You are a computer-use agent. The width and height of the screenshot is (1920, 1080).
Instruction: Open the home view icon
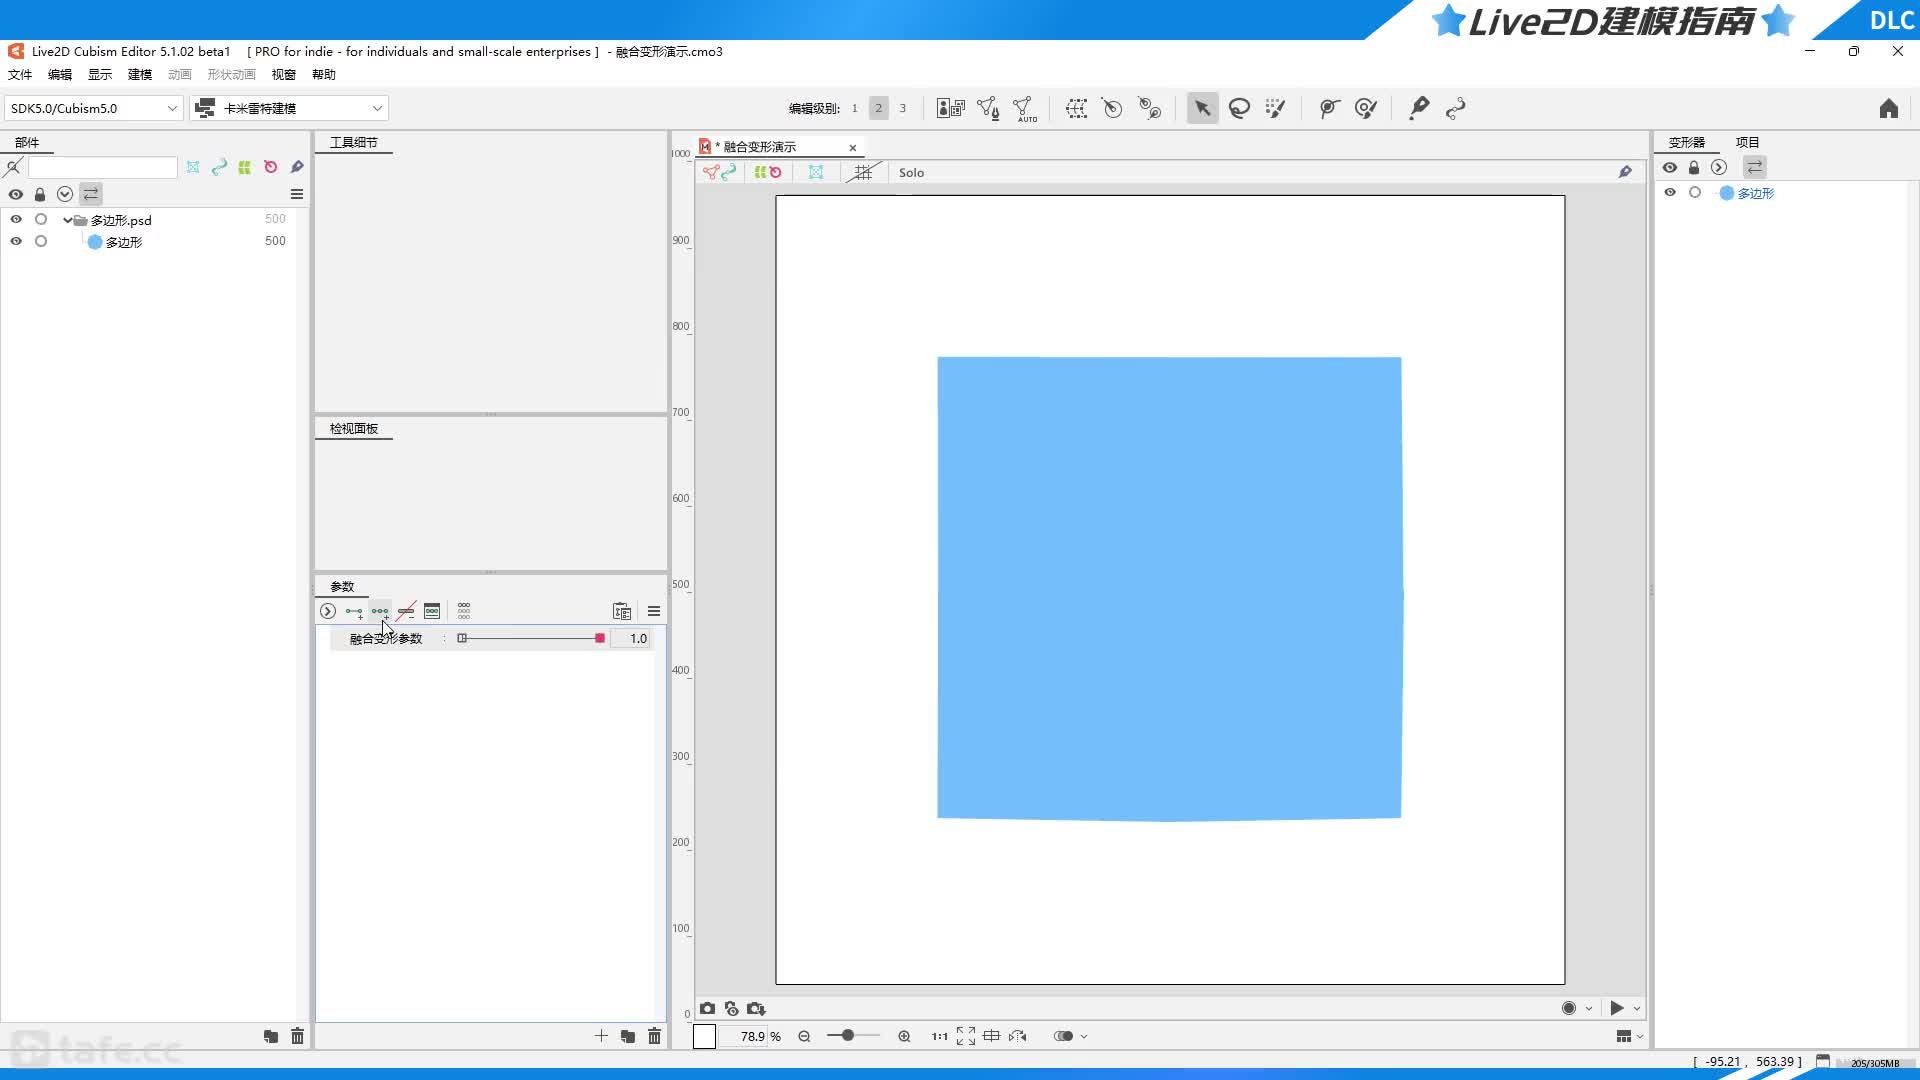pyautogui.click(x=1888, y=108)
